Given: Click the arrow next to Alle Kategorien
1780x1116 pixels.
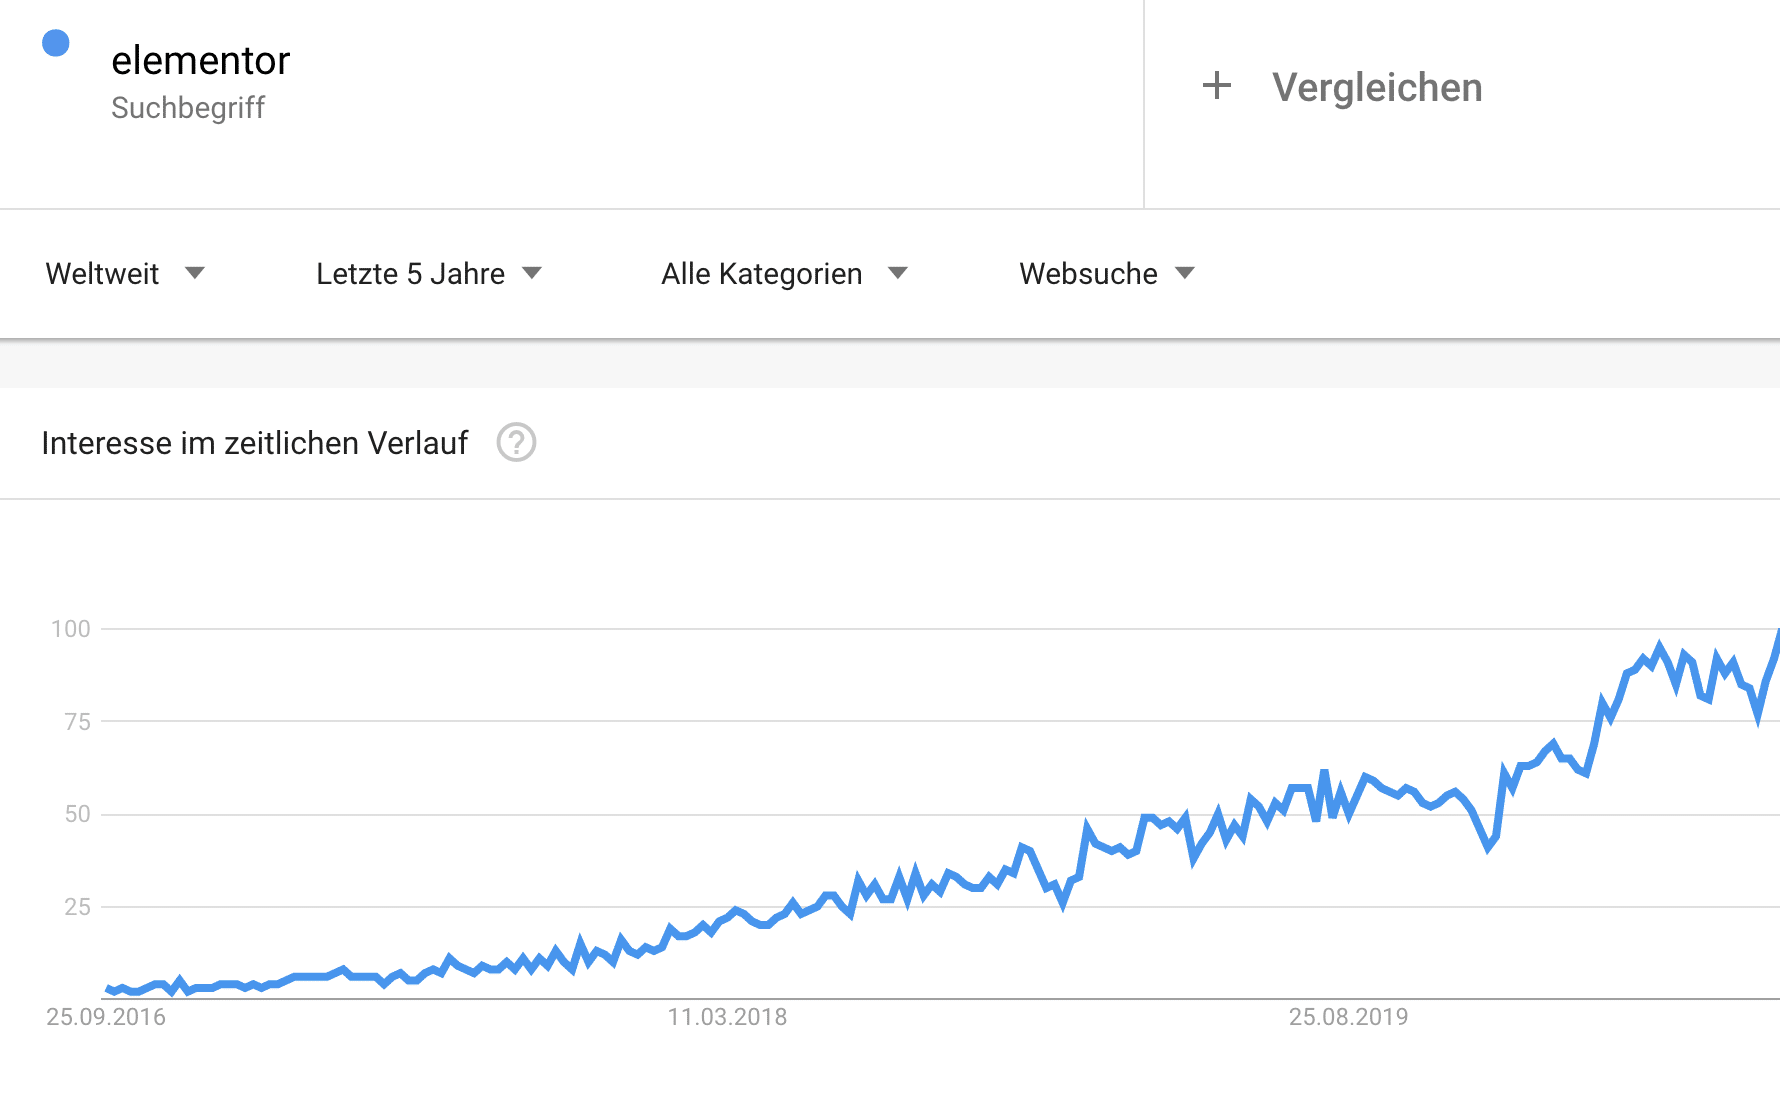Looking at the screenshot, I should 898,273.
